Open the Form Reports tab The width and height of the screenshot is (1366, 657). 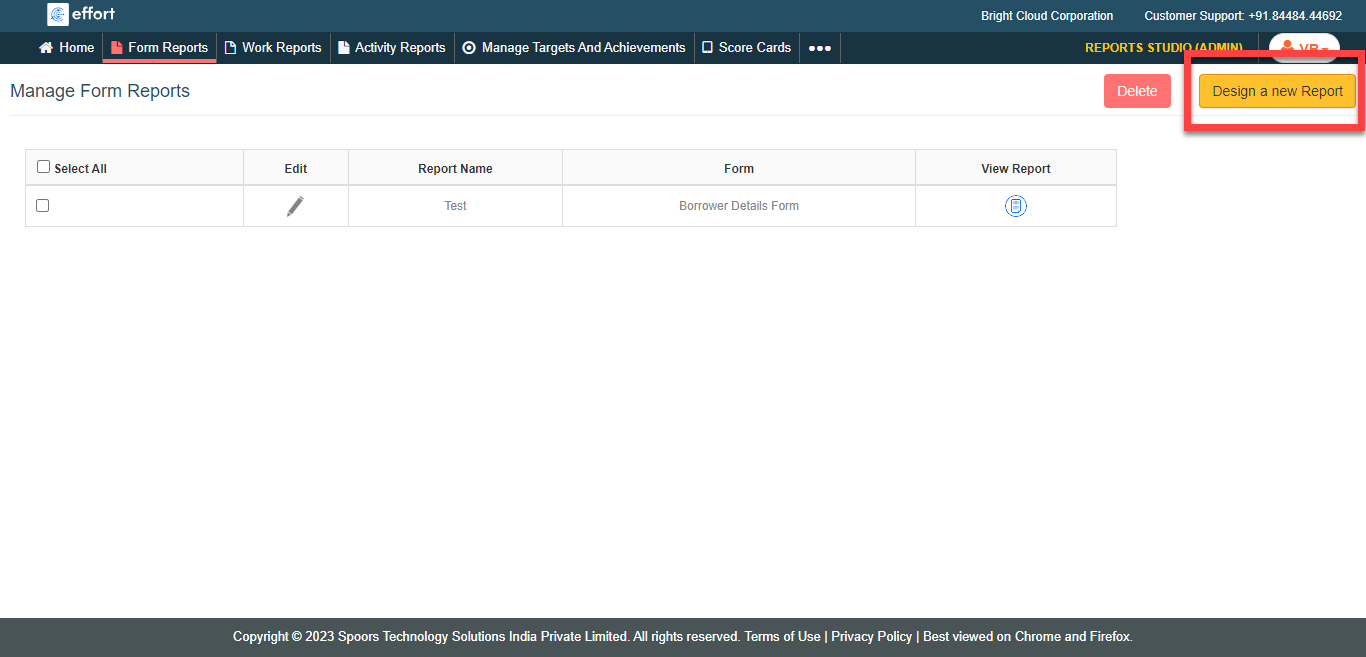159,47
